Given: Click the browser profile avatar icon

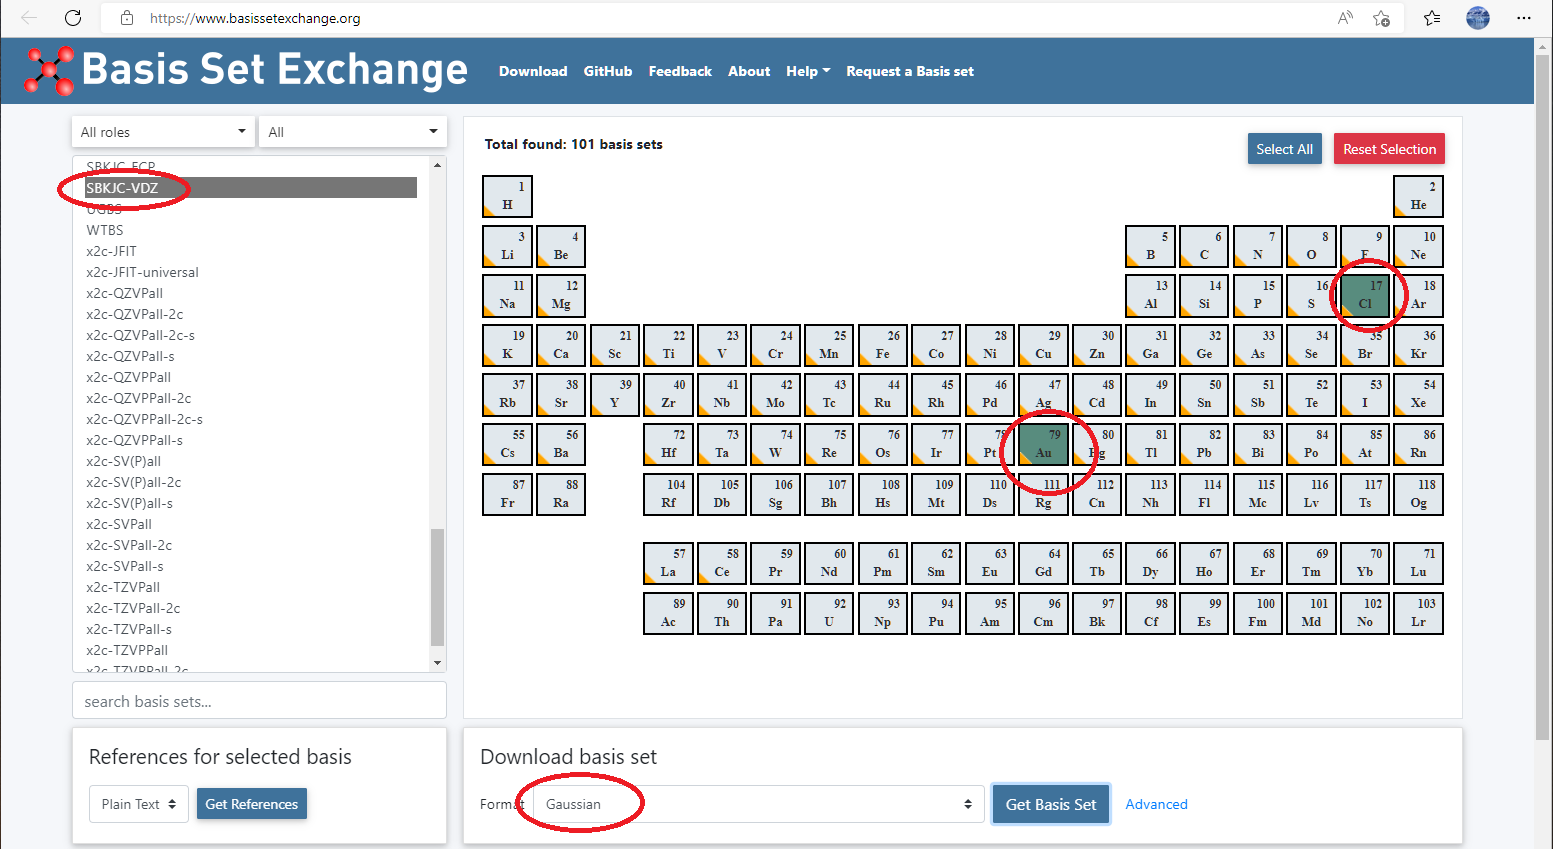Looking at the screenshot, I should click(x=1477, y=18).
